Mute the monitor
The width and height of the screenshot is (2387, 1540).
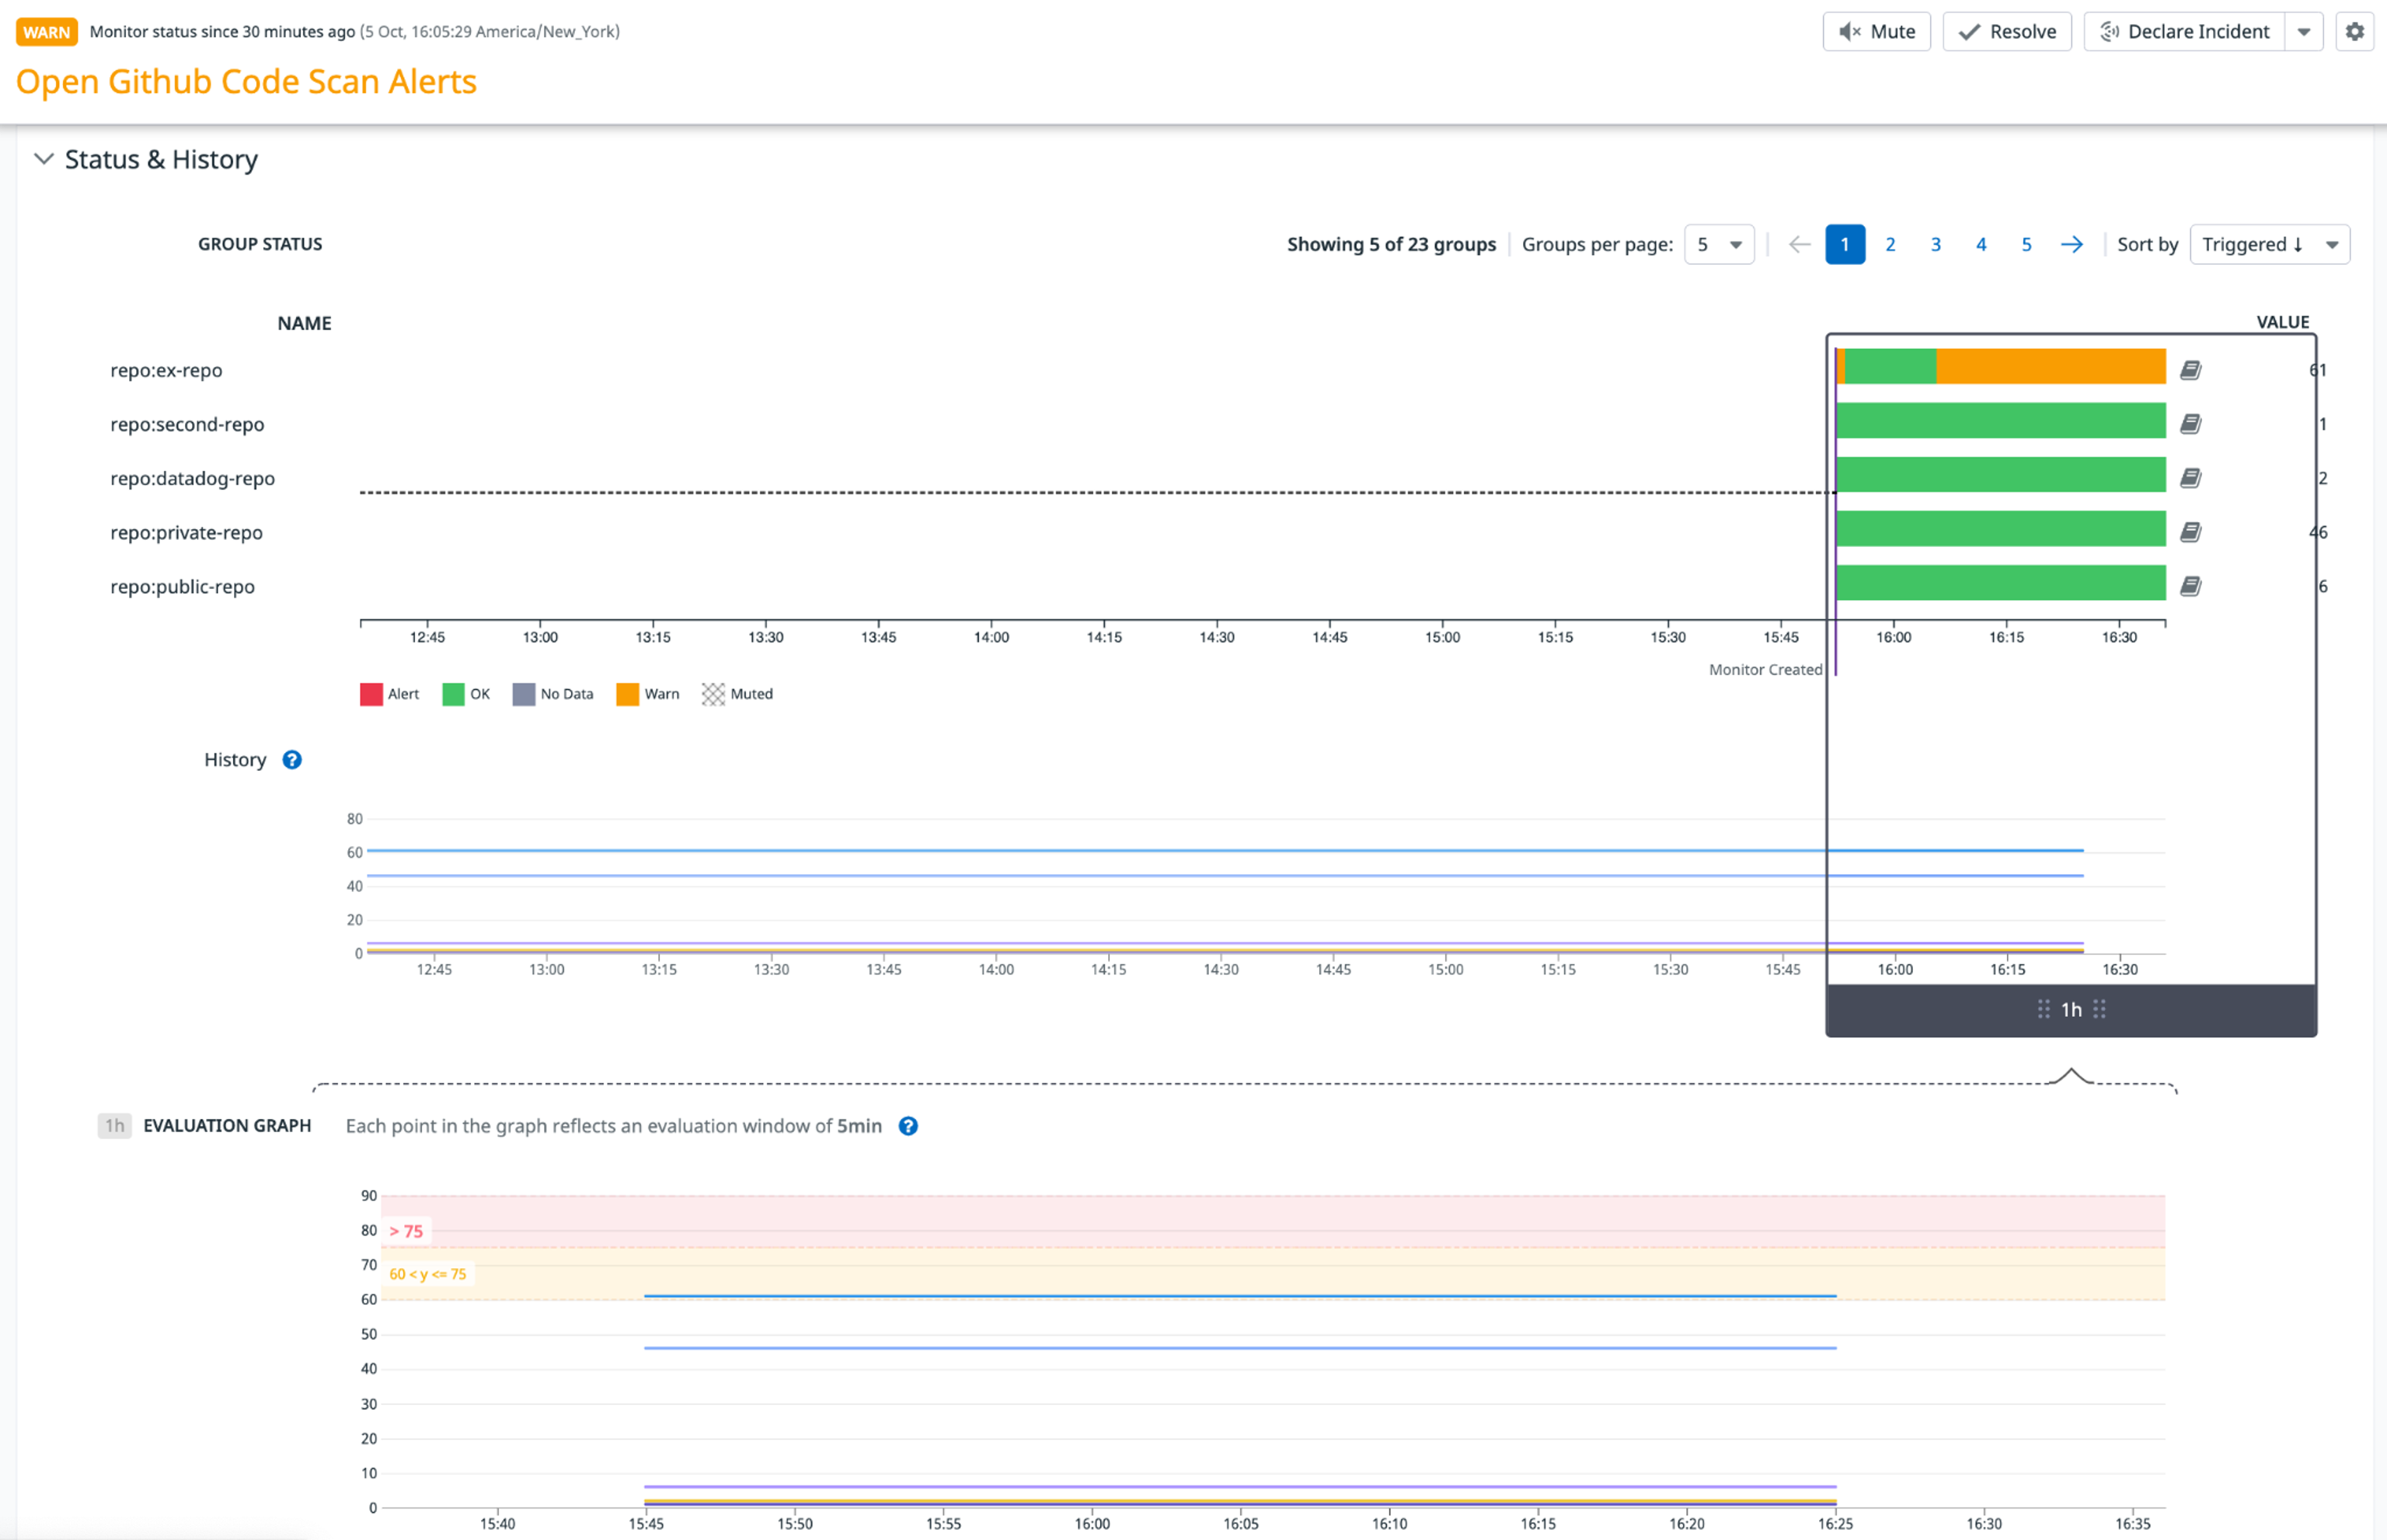tap(1876, 31)
